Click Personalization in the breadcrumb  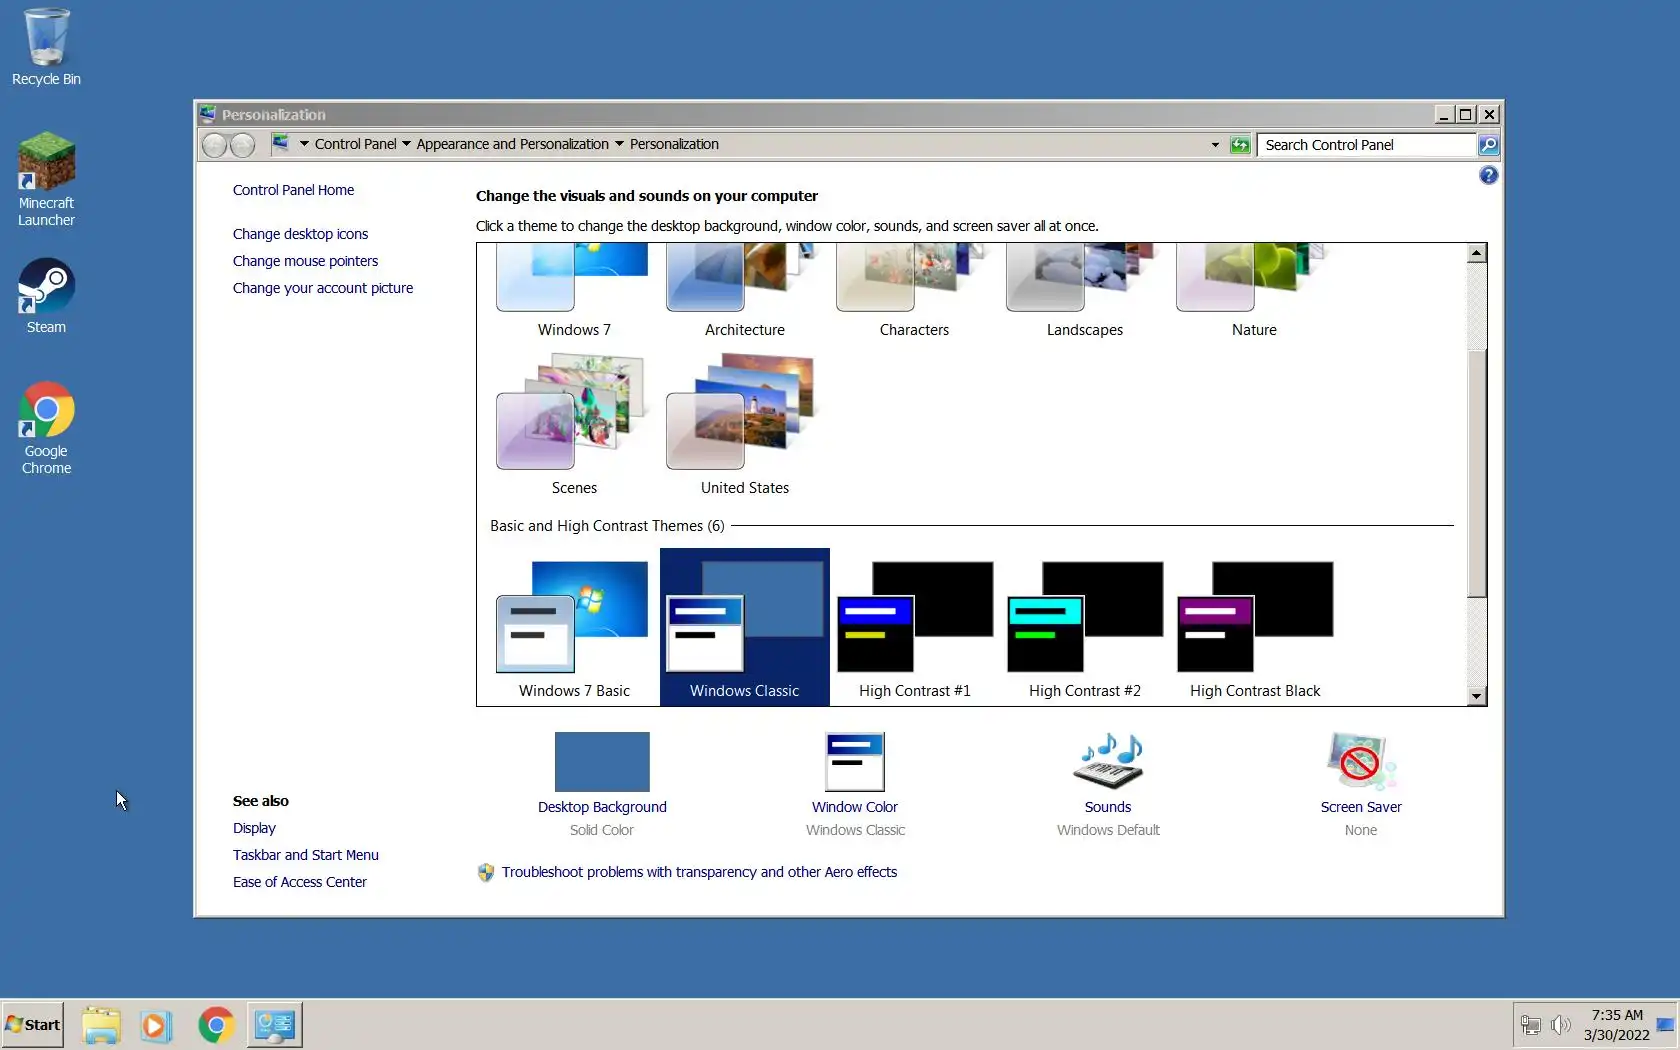tap(674, 144)
